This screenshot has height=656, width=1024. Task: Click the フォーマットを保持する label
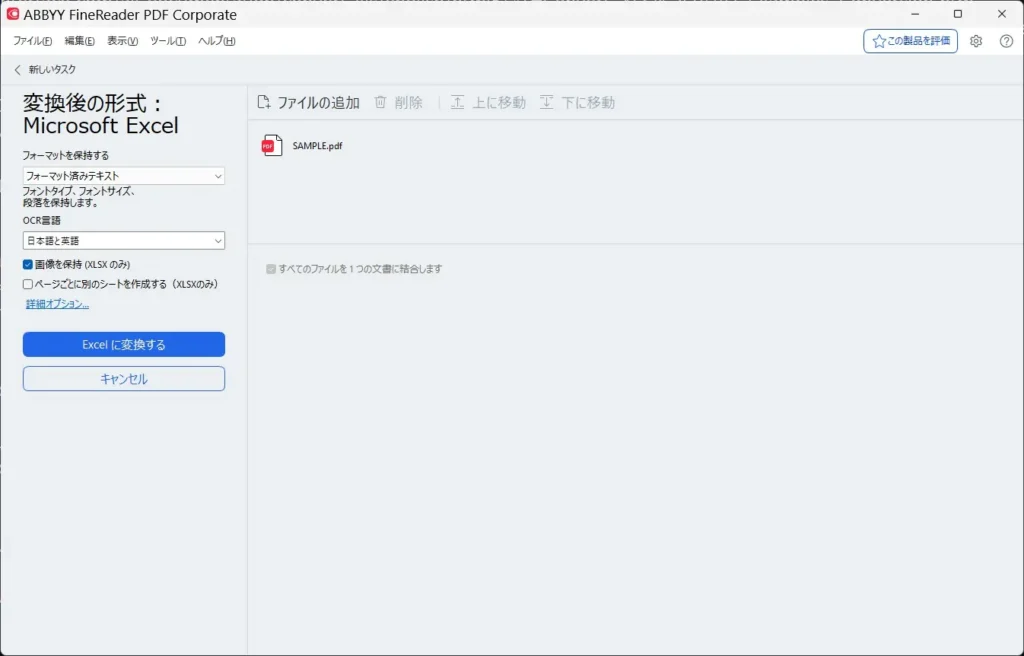coord(66,156)
